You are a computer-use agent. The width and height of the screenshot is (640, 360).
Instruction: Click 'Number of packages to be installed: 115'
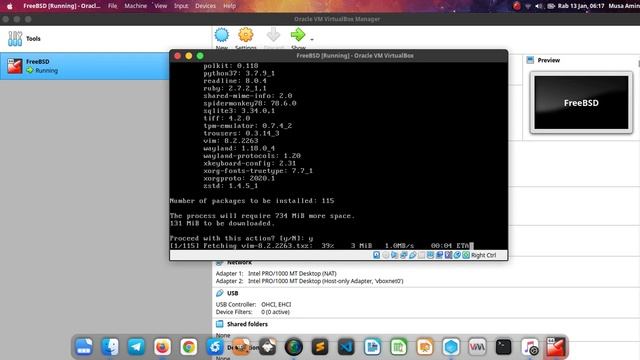pyautogui.click(x=252, y=201)
